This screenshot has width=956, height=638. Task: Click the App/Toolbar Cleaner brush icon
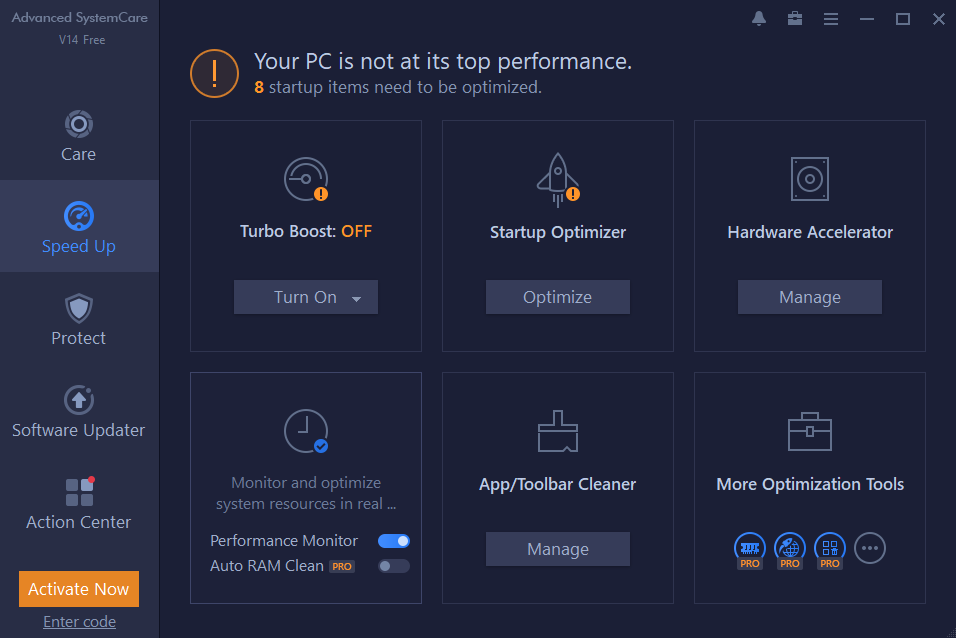pos(557,431)
